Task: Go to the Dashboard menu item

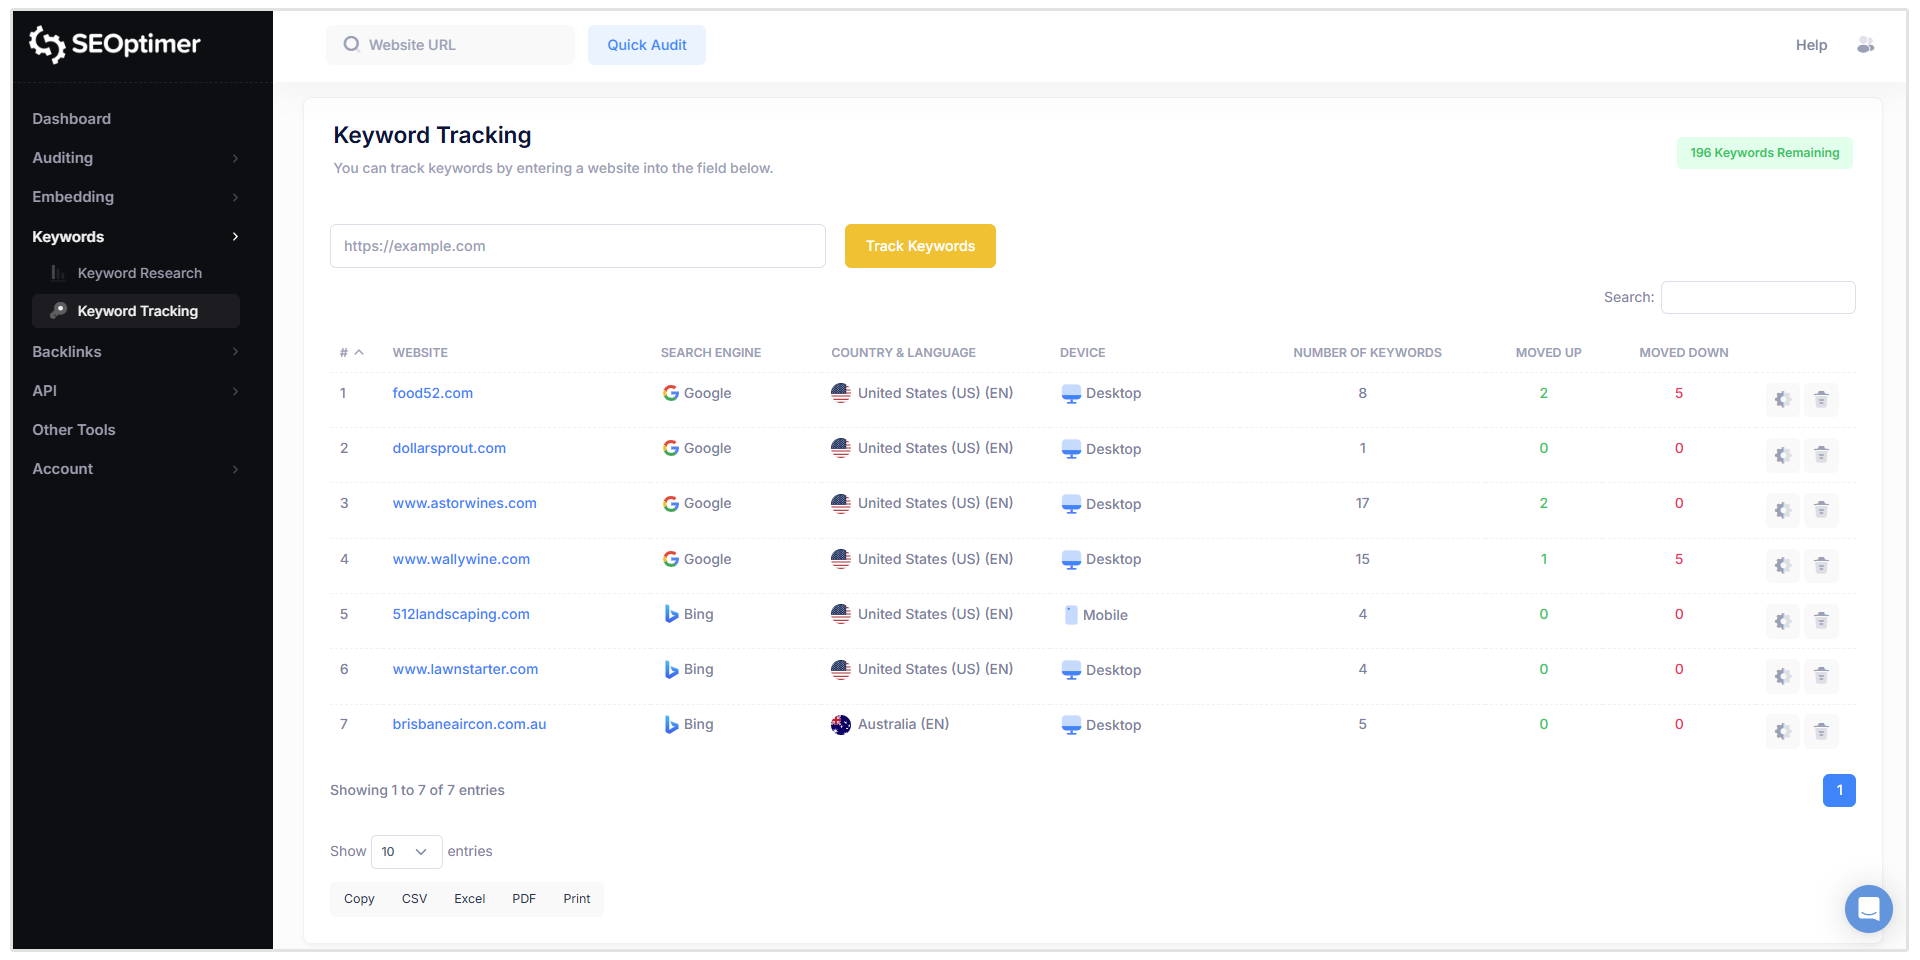Action: pos(71,118)
